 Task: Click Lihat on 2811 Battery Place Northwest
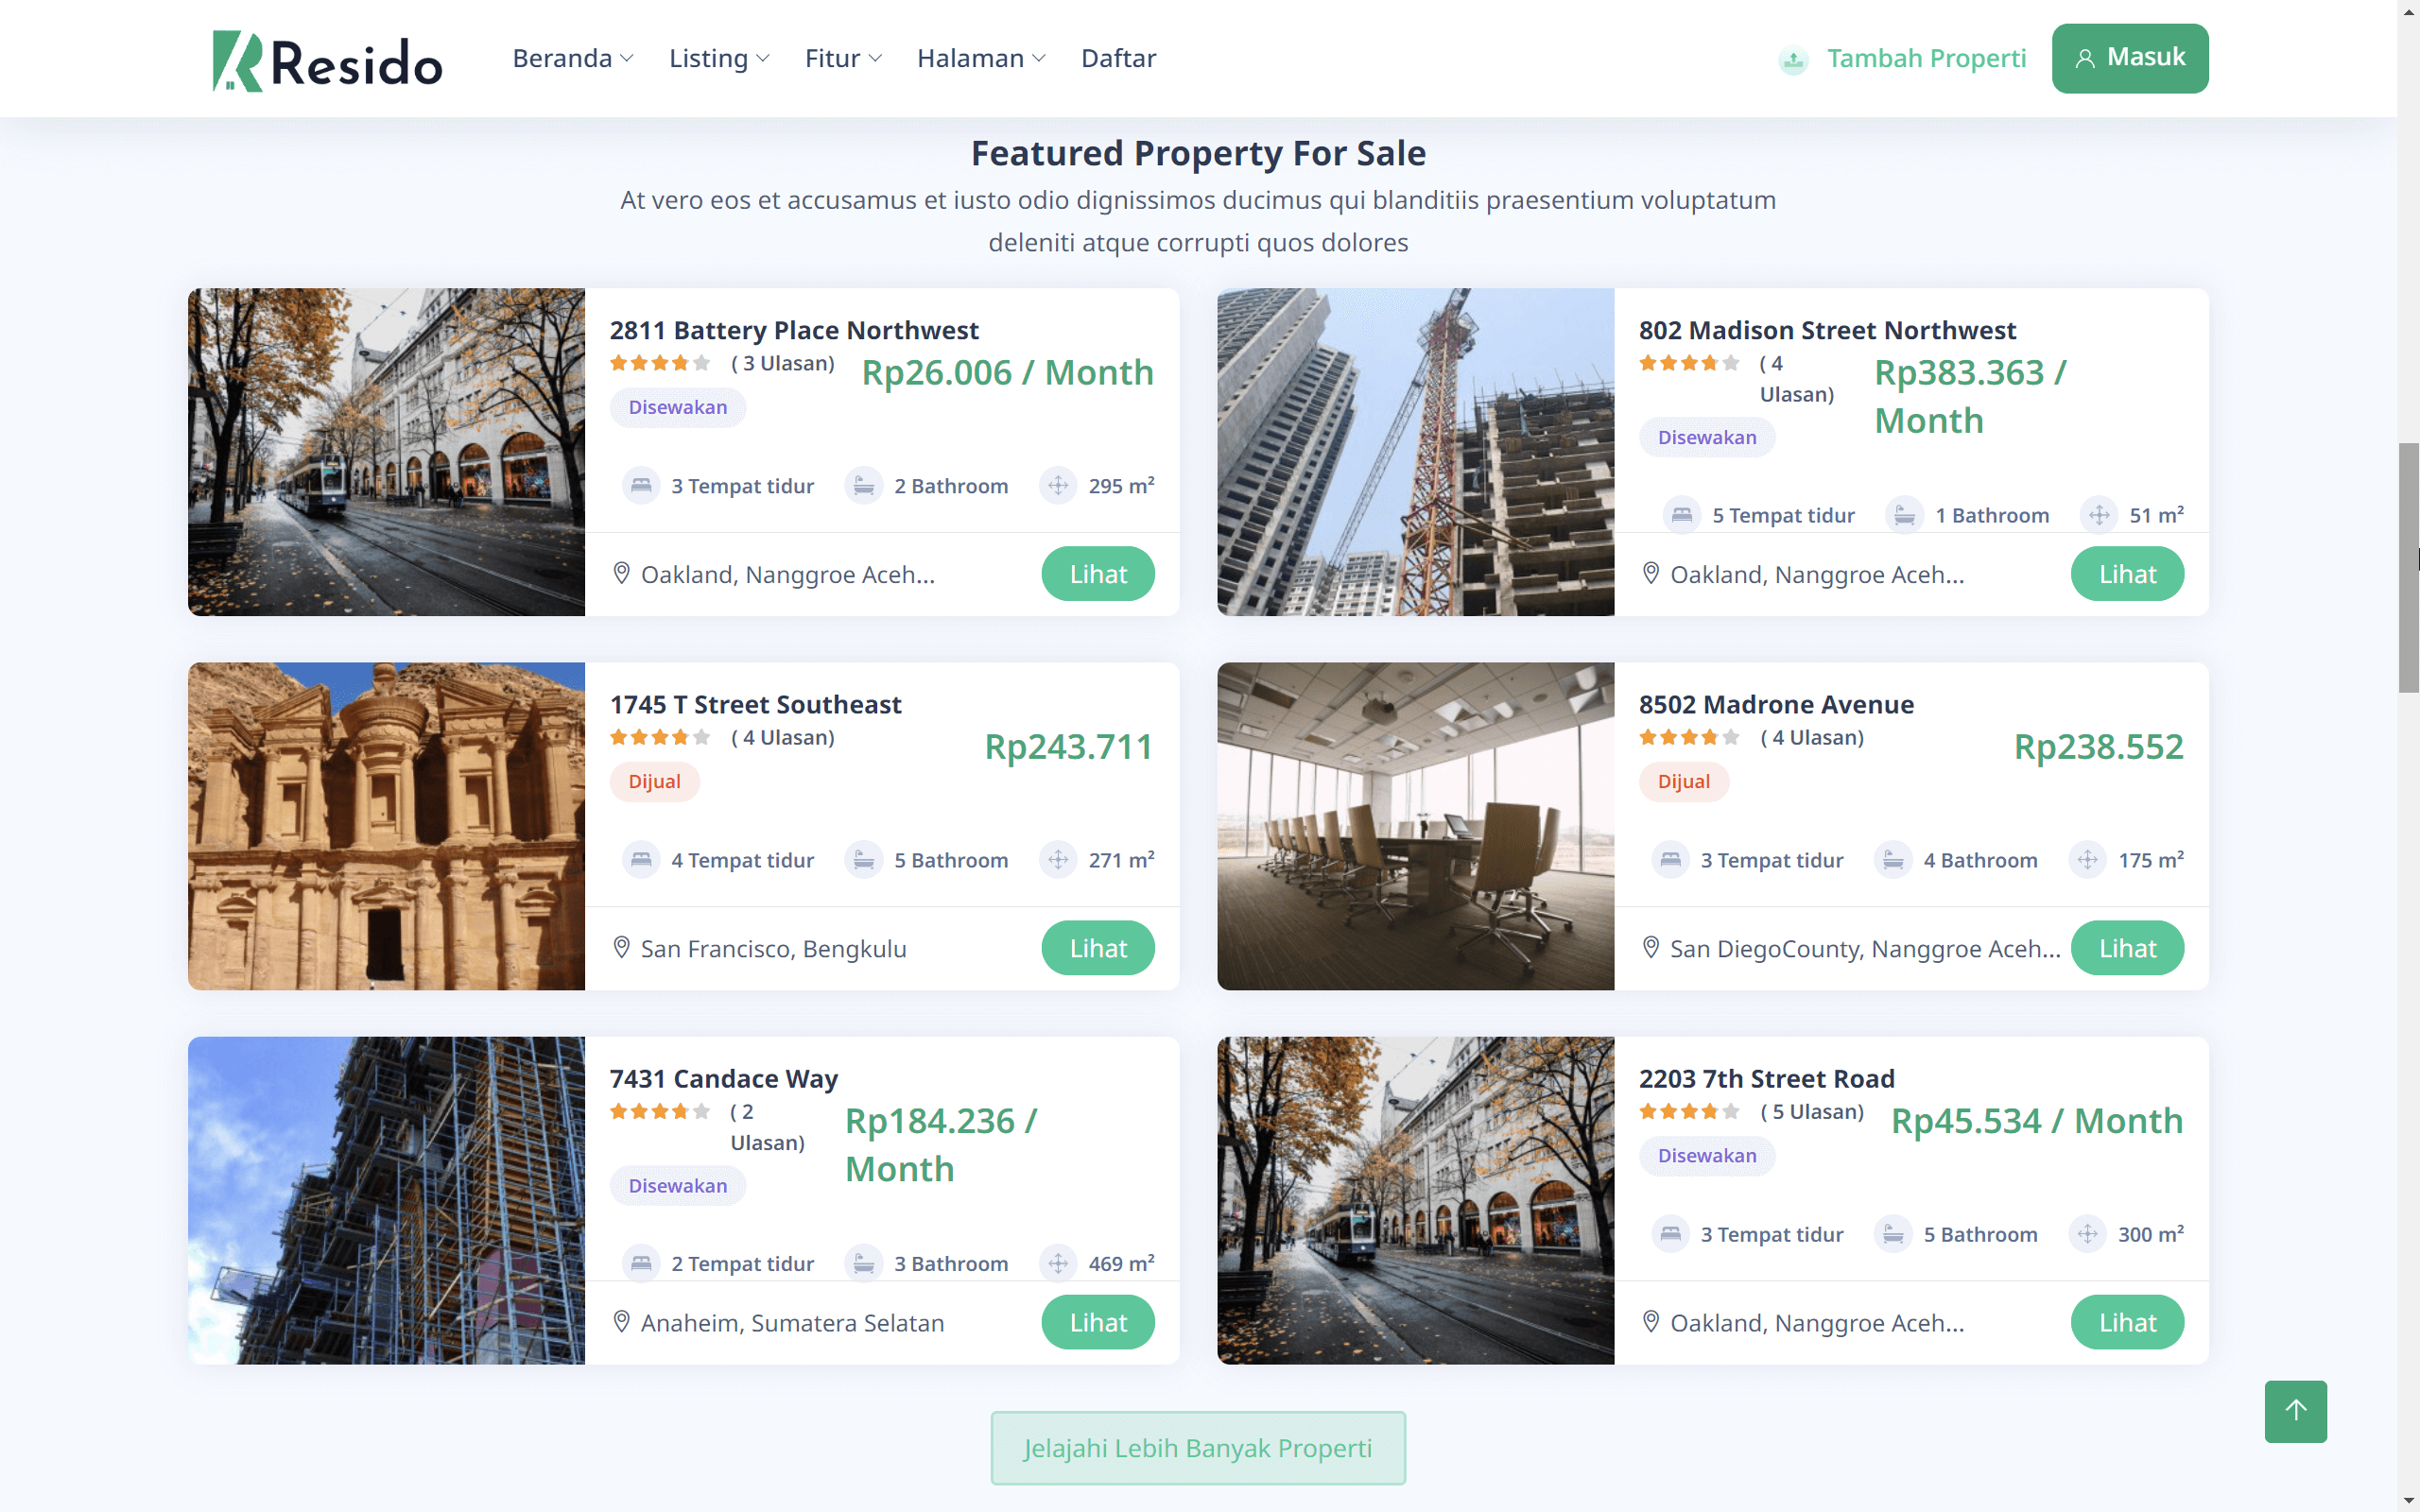click(1098, 574)
